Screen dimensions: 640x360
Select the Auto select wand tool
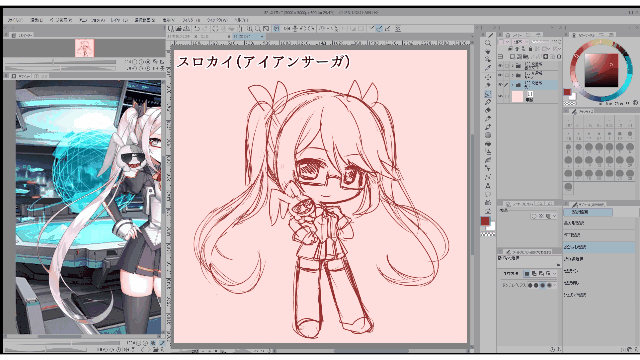pyautogui.click(x=488, y=85)
